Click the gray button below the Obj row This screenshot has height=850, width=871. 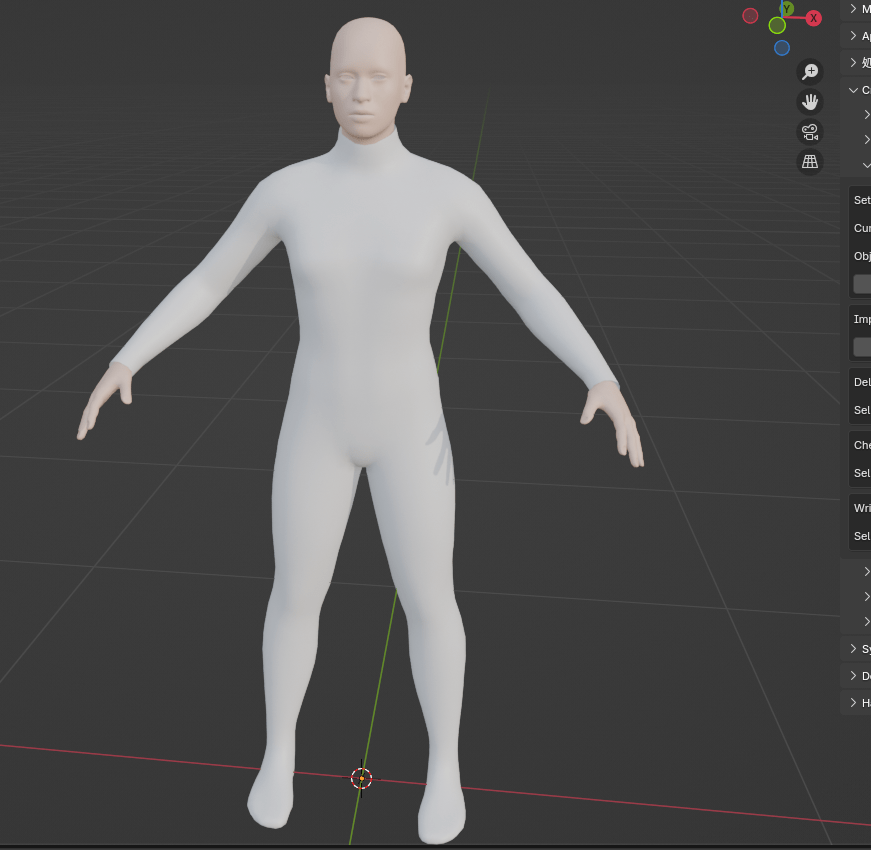pyautogui.click(x=861, y=284)
